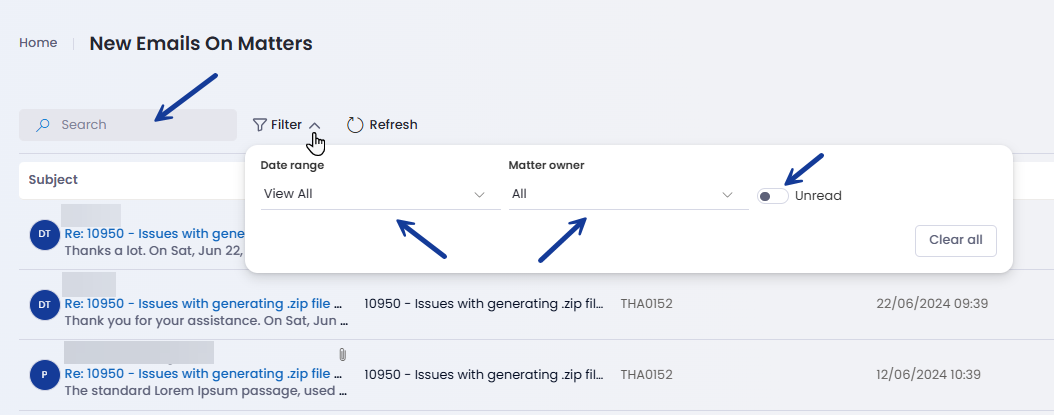Click the Refresh circular arrow icon

point(355,125)
